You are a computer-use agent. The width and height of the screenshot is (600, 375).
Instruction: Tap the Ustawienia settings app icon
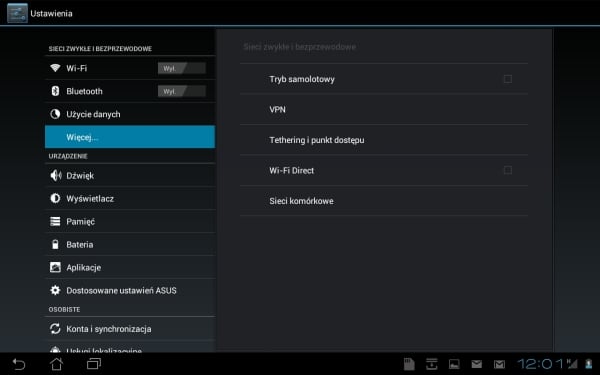(17, 13)
